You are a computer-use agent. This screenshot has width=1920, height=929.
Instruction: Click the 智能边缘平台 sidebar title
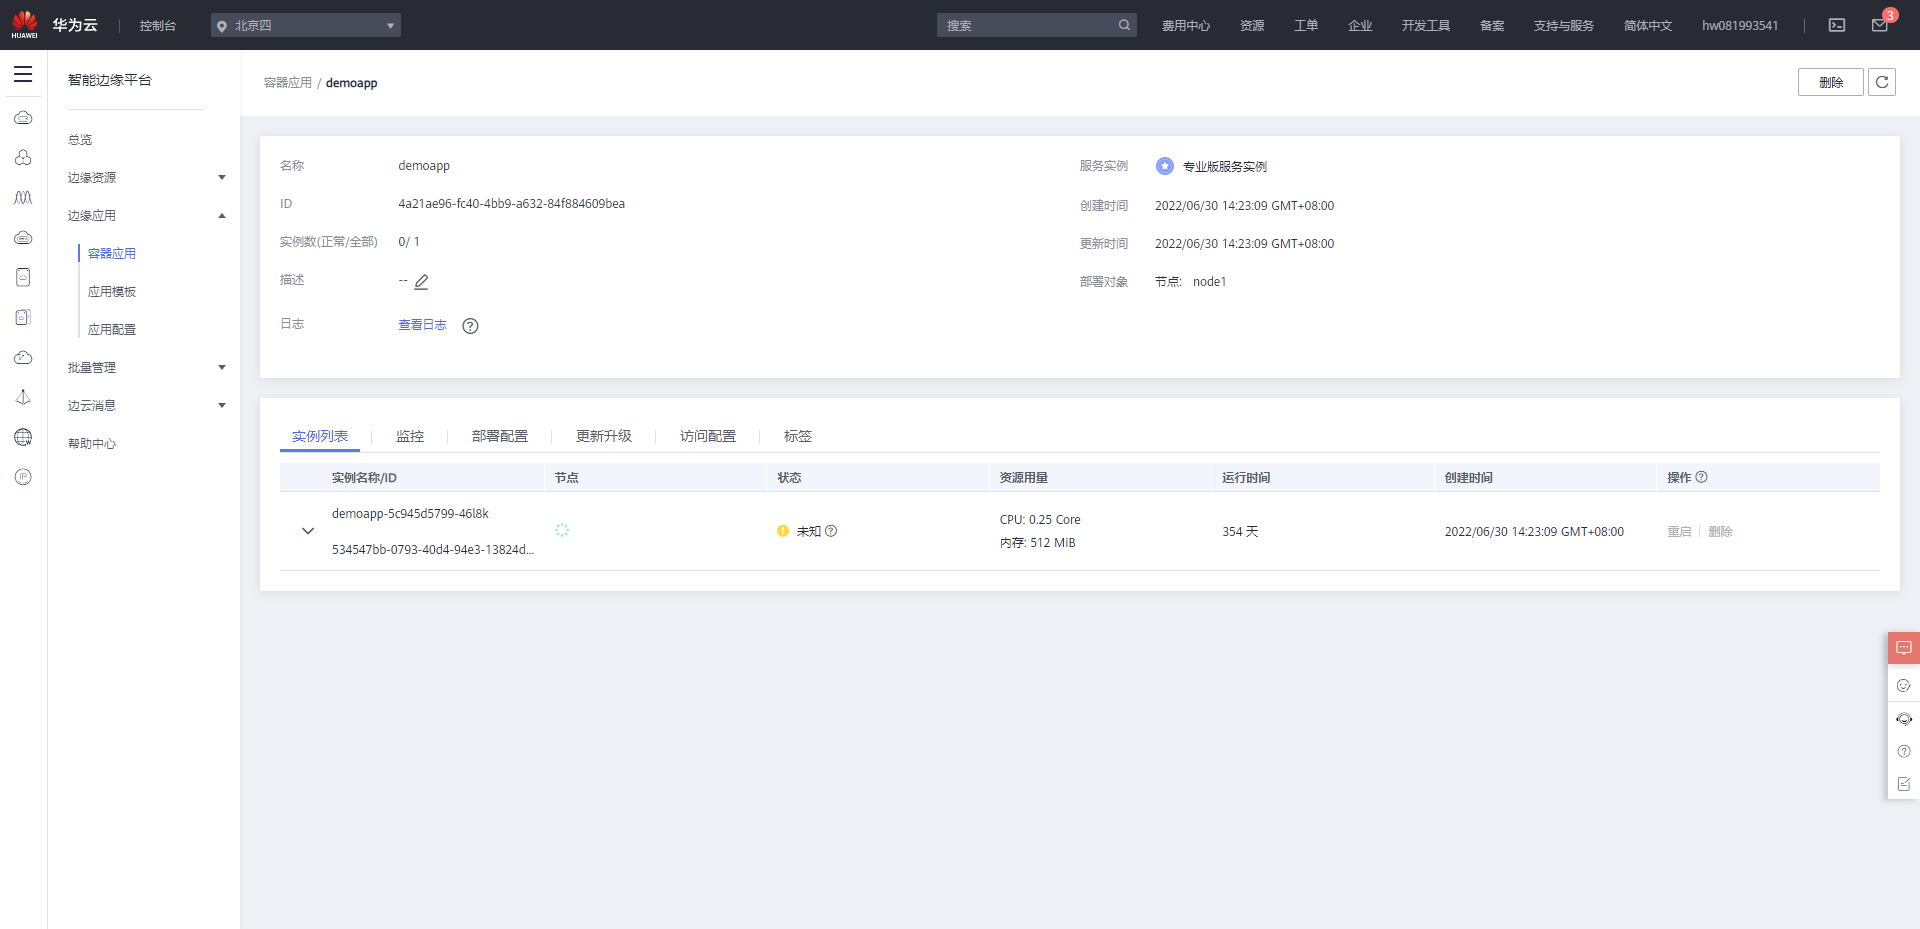110,80
